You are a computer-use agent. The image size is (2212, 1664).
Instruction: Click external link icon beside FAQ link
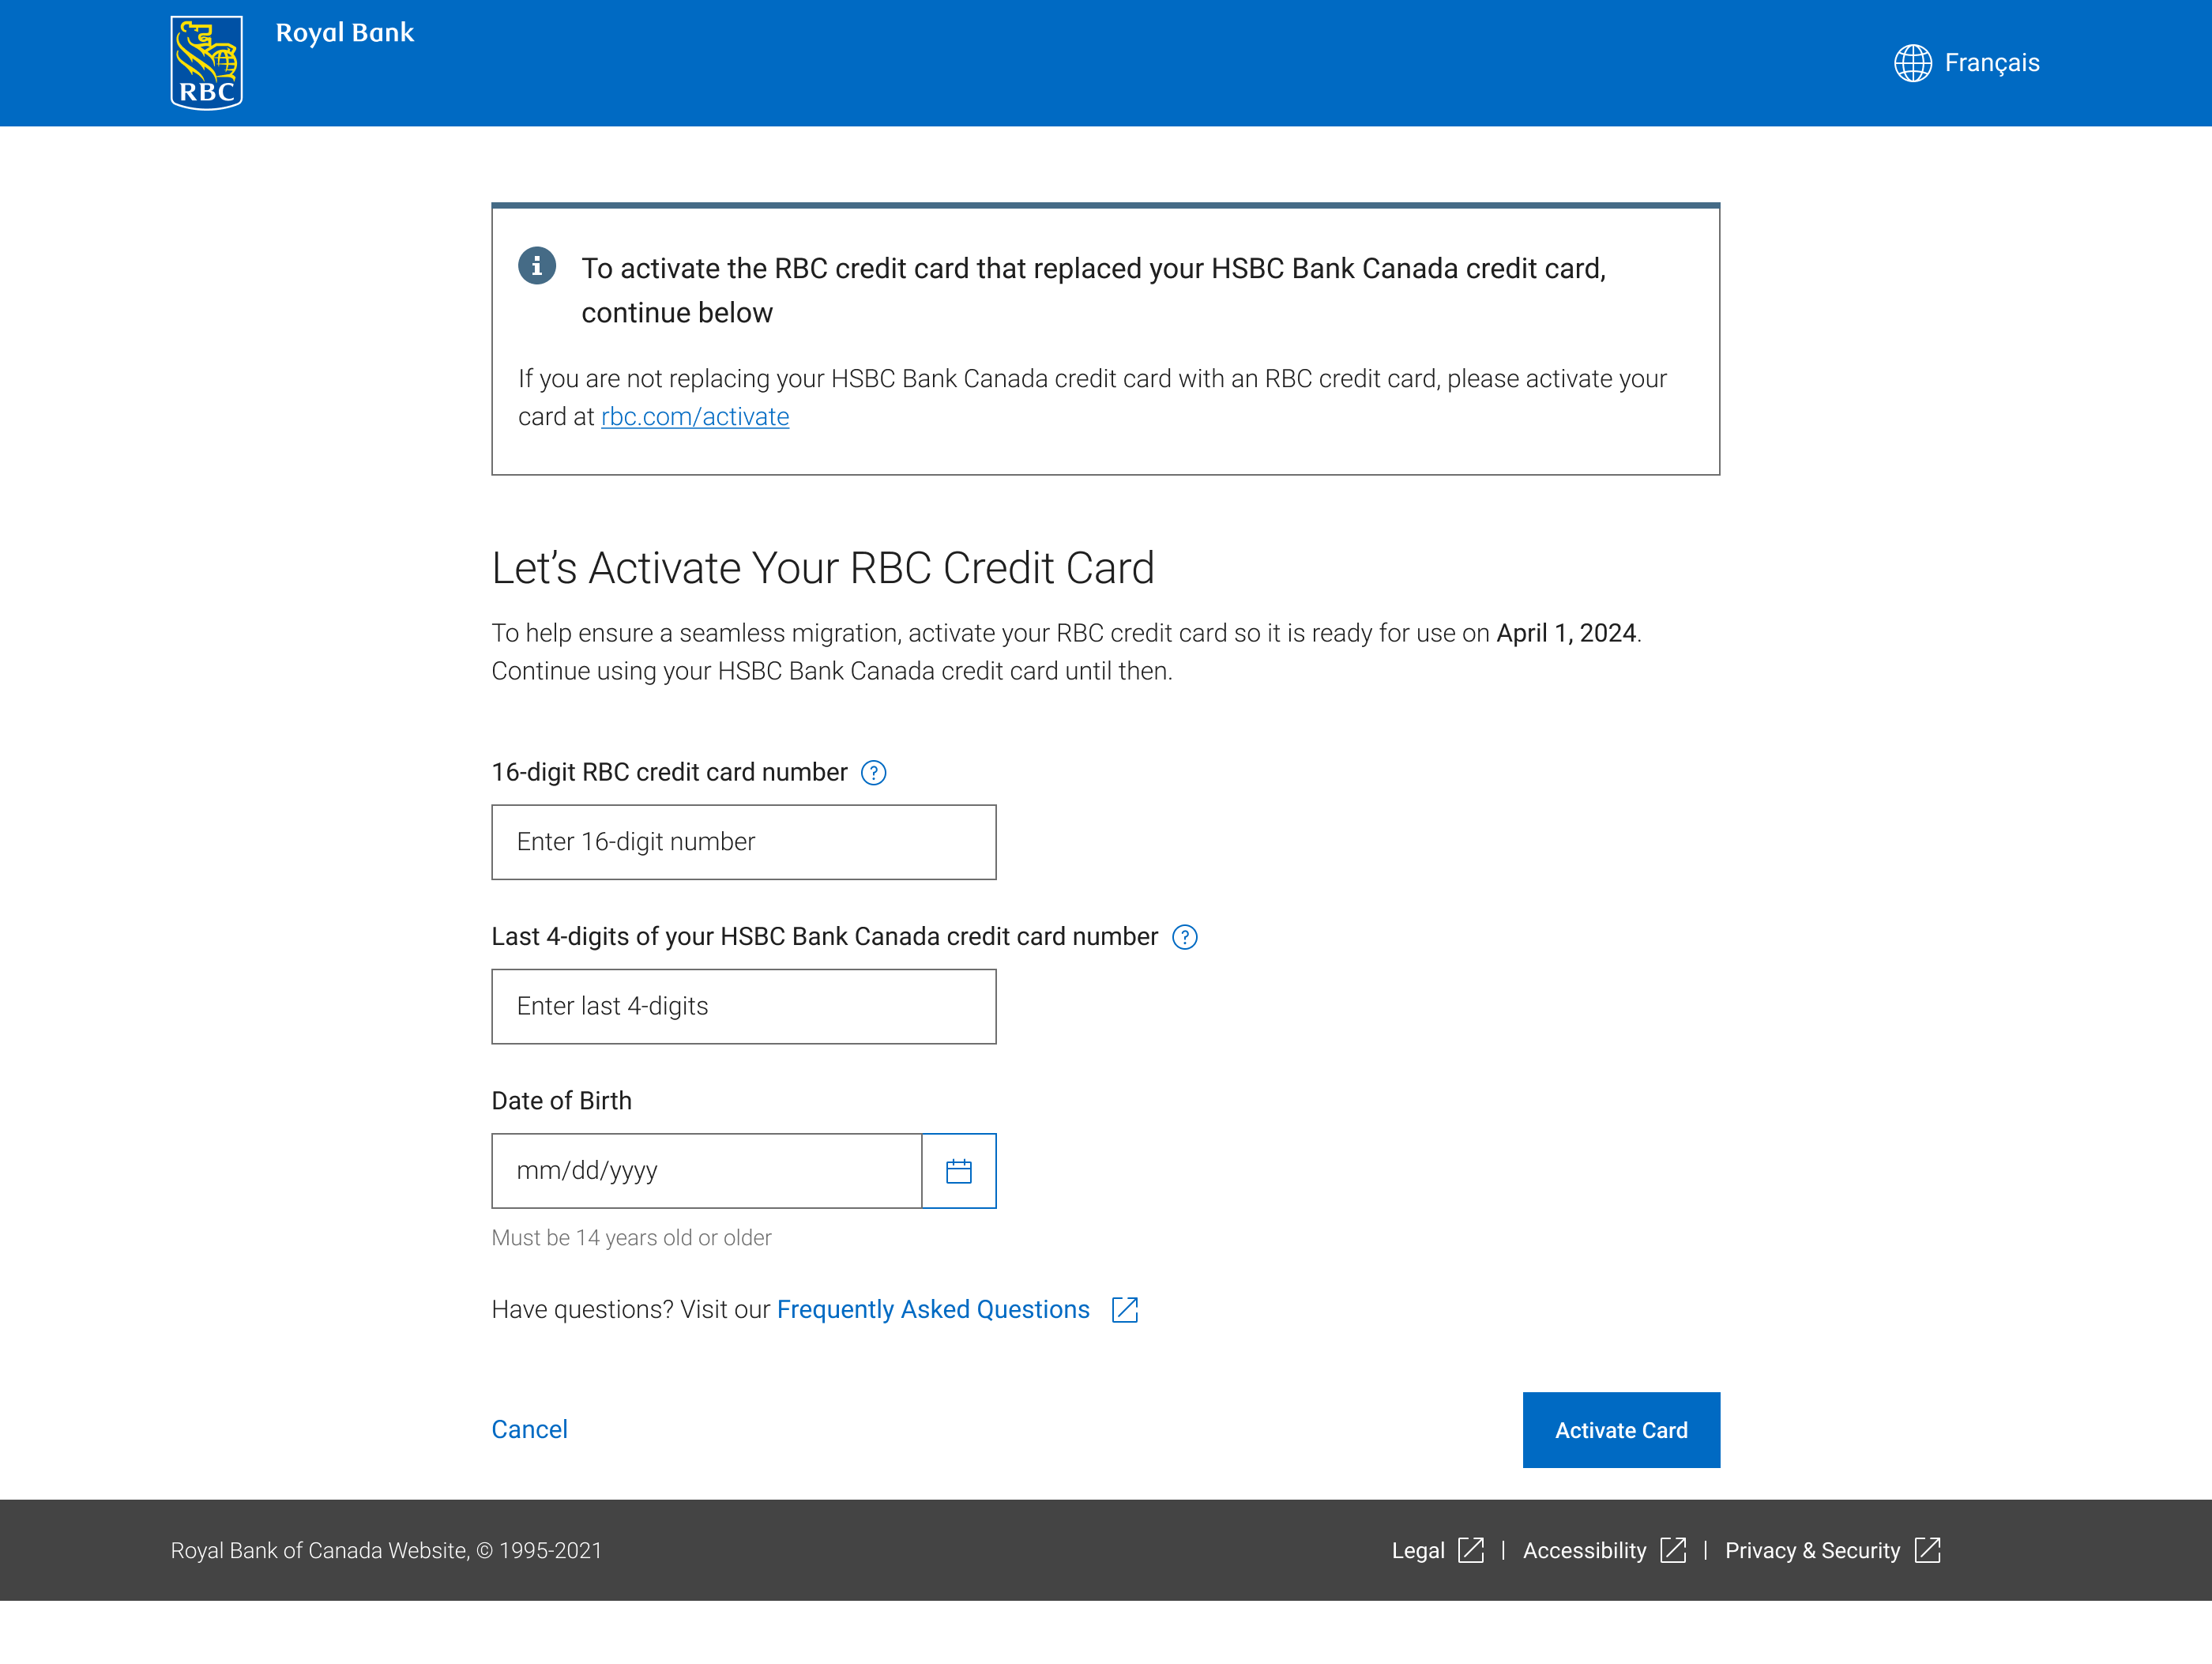tap(1125, 1310)
